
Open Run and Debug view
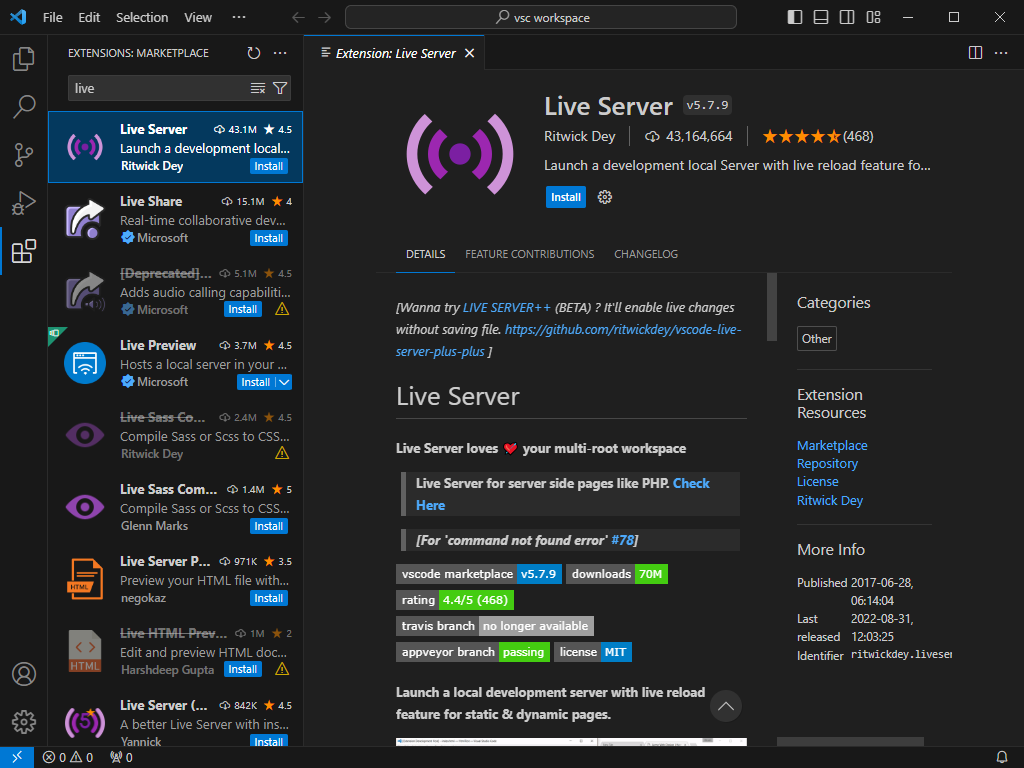coord(24,203)
